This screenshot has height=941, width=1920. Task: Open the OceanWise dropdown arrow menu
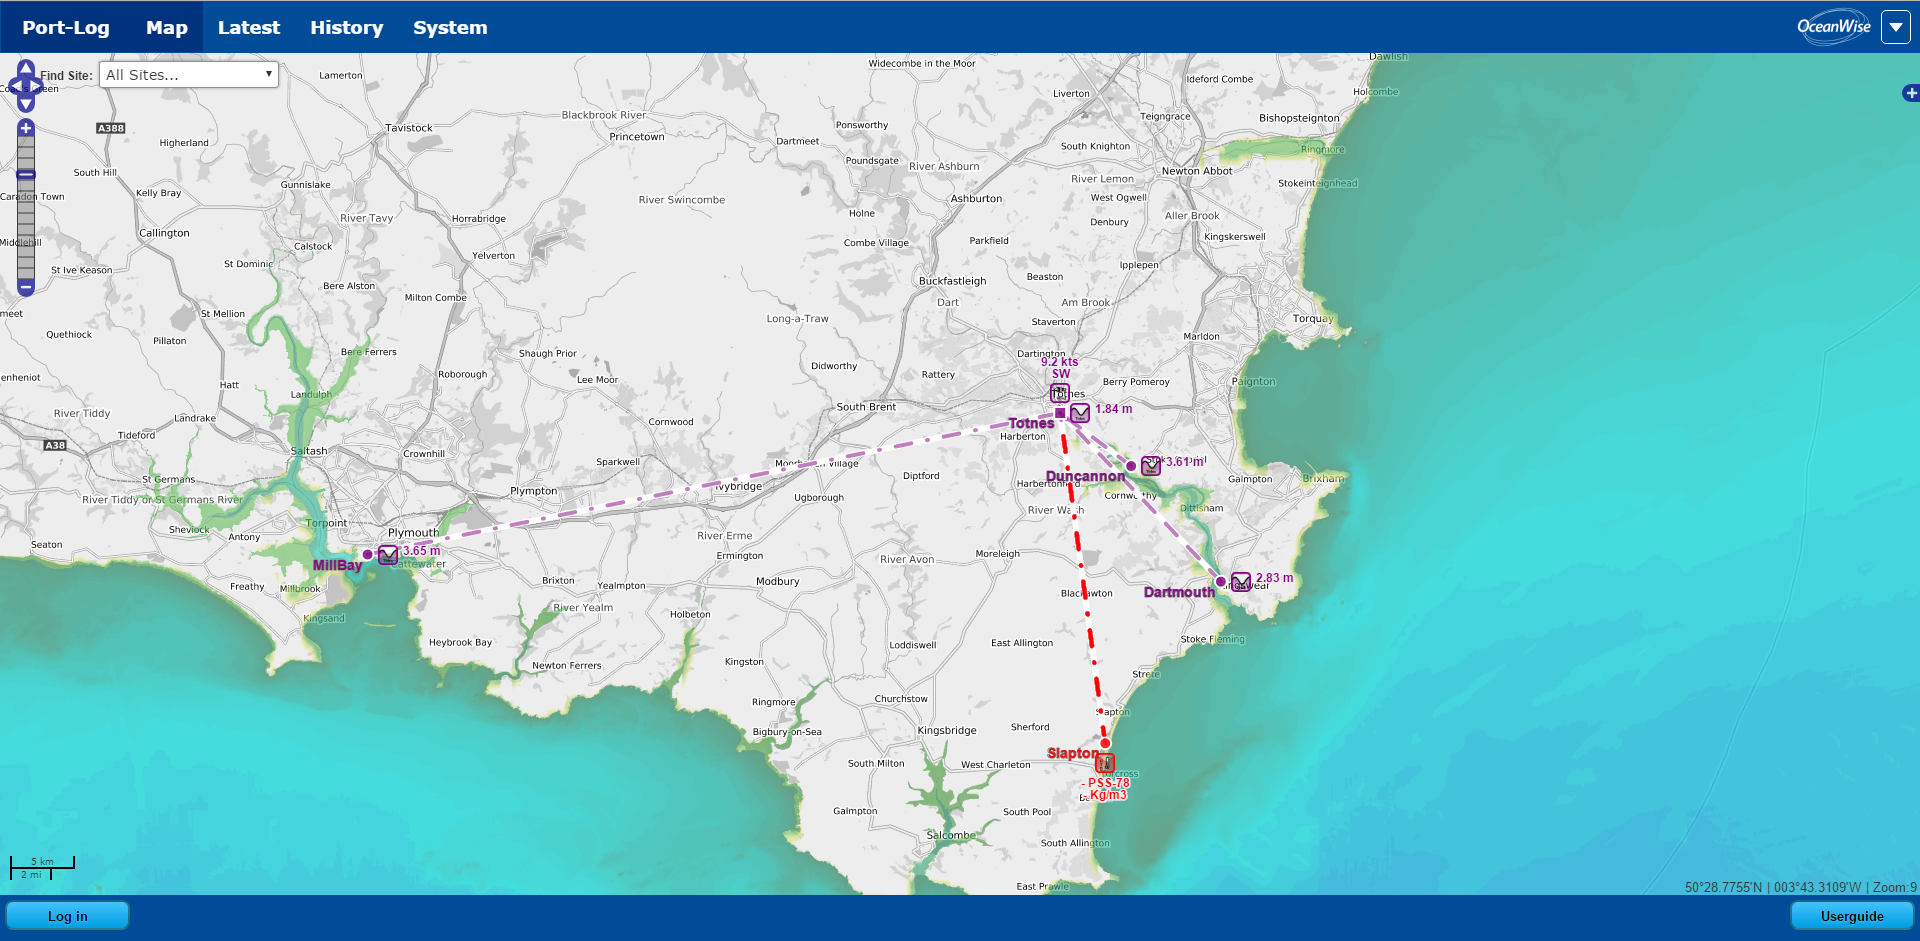coord(1895,27)
